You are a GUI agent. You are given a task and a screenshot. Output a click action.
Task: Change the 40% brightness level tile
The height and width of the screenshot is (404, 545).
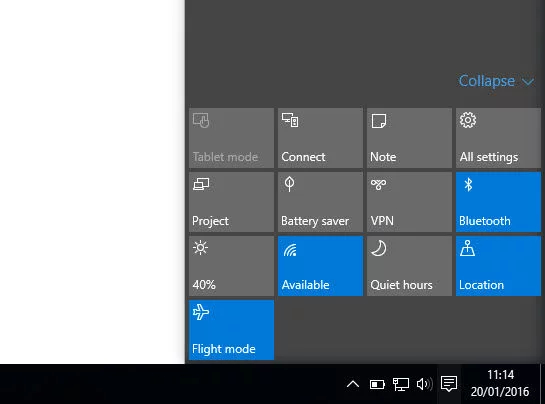tap(231, 266)
